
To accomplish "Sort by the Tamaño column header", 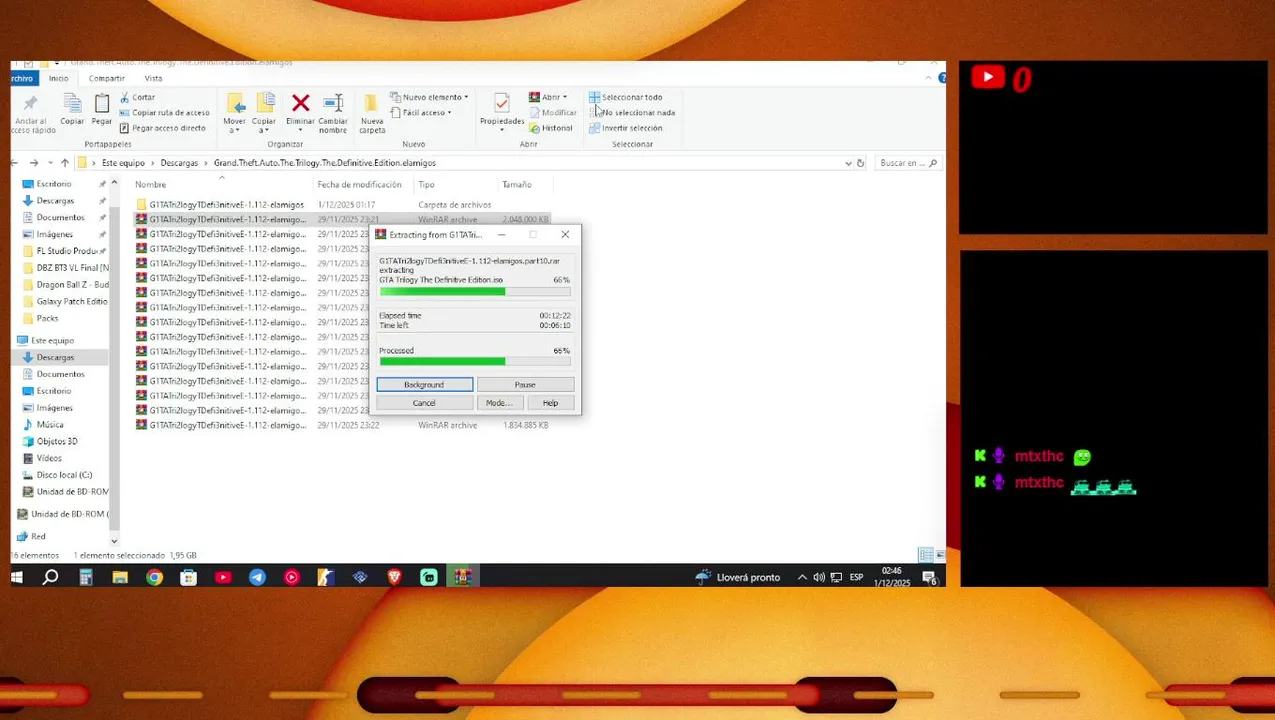I will [516, 184].
